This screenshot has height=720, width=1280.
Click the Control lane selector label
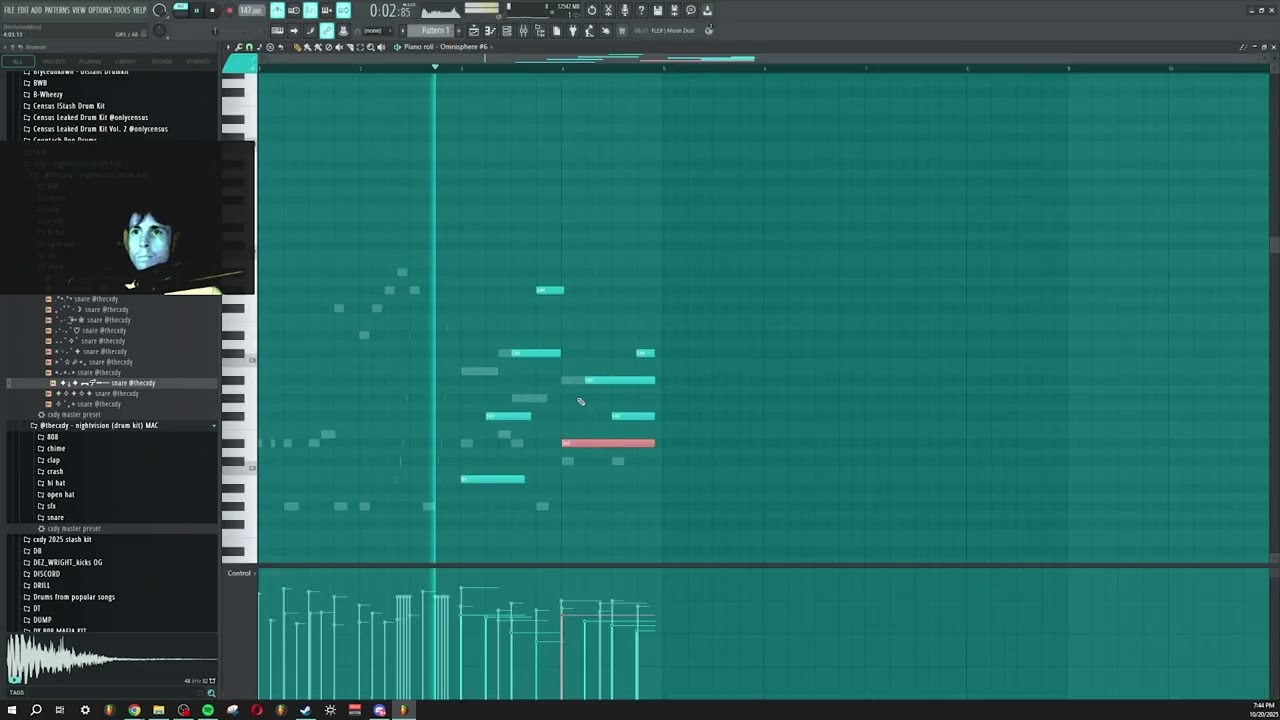(x=239, y=573)
